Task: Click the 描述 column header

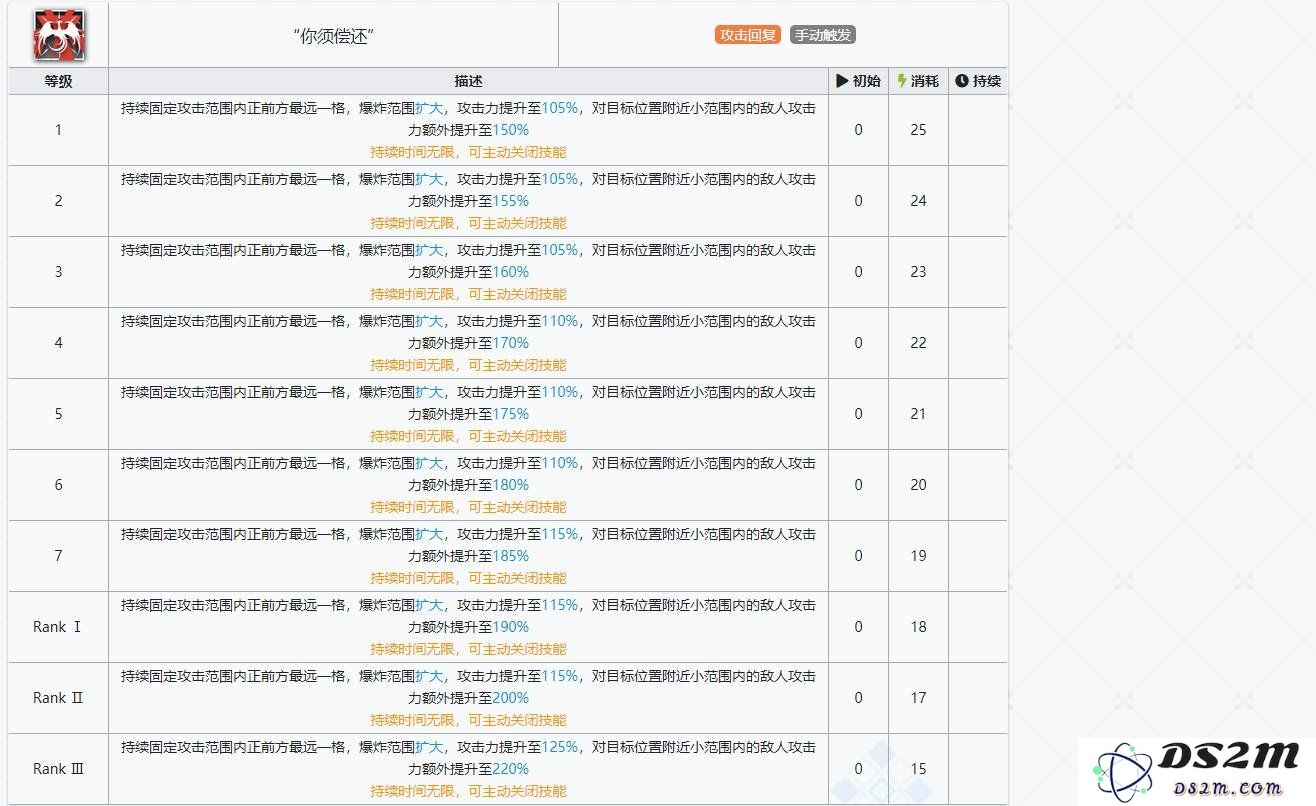Action: [x=468, y=81]
